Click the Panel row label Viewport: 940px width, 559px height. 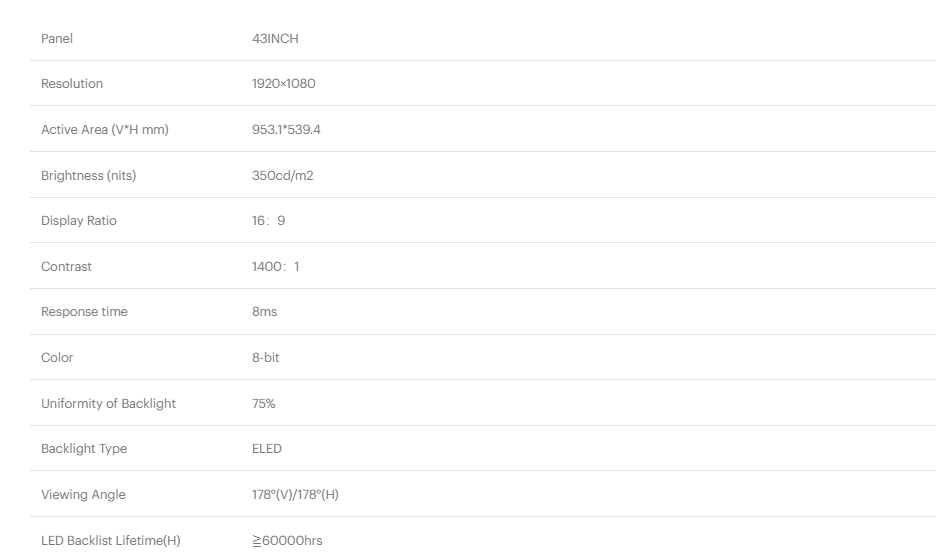(x=57, y=38)
